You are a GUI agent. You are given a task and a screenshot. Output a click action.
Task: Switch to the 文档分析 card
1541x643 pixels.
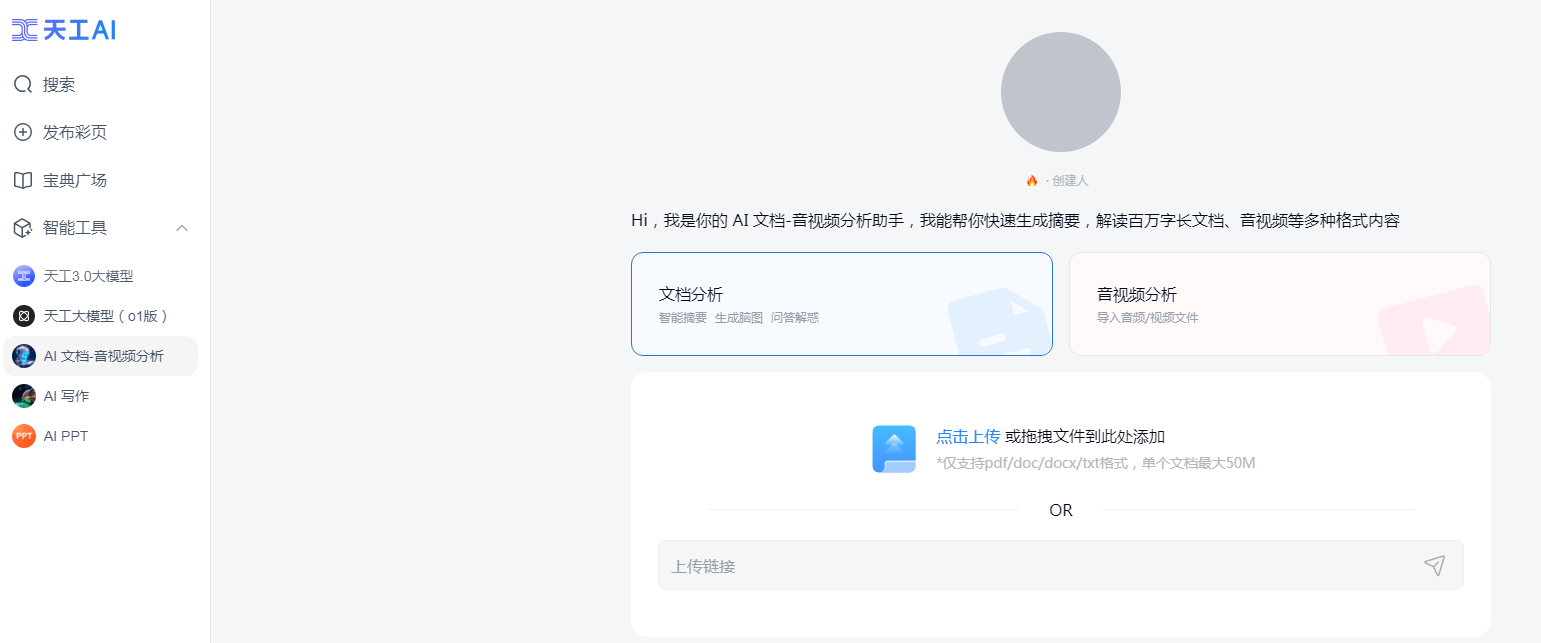841,303
